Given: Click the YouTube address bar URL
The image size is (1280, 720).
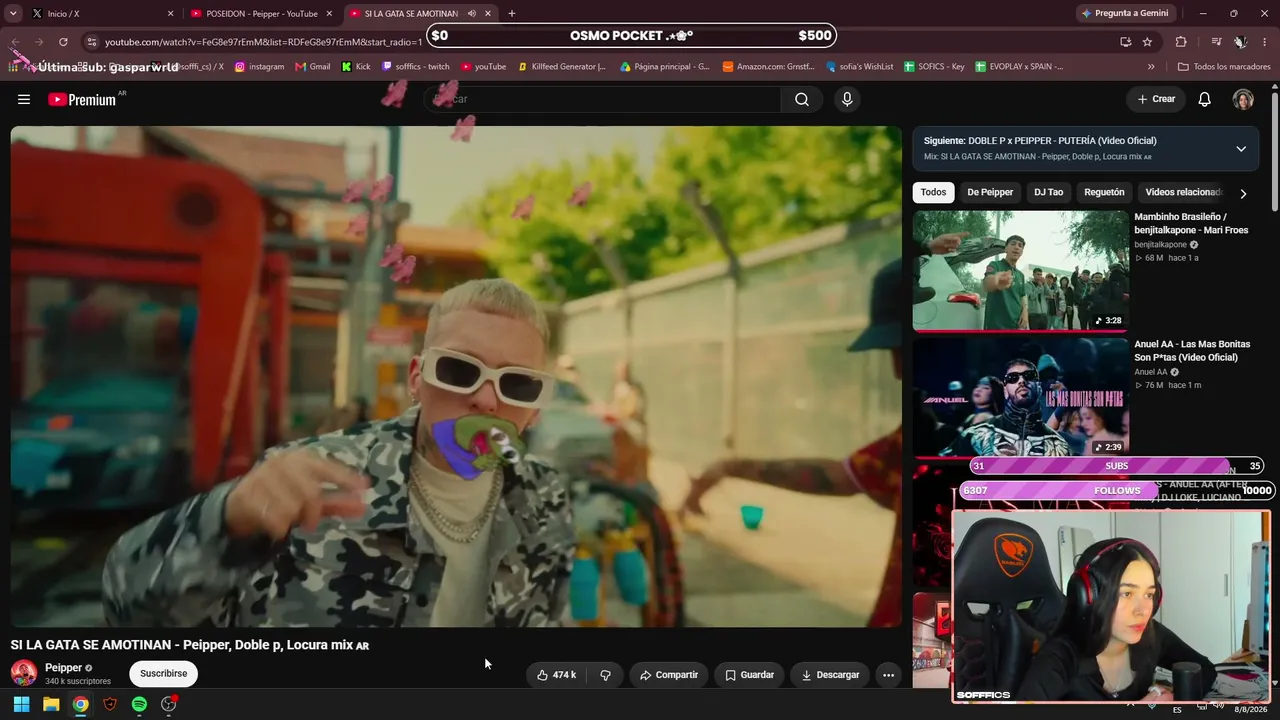Looking at the screenshot, I should [x=264, y=42].
